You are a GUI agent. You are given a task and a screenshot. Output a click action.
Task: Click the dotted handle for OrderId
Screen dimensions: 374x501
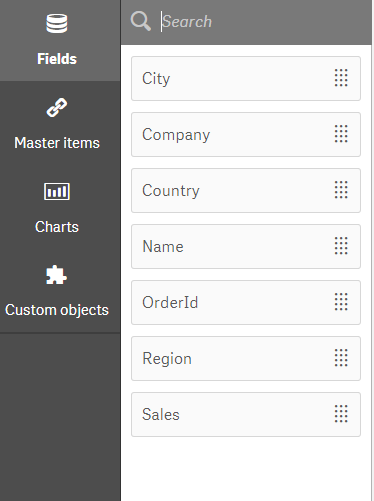pos(341,302)
